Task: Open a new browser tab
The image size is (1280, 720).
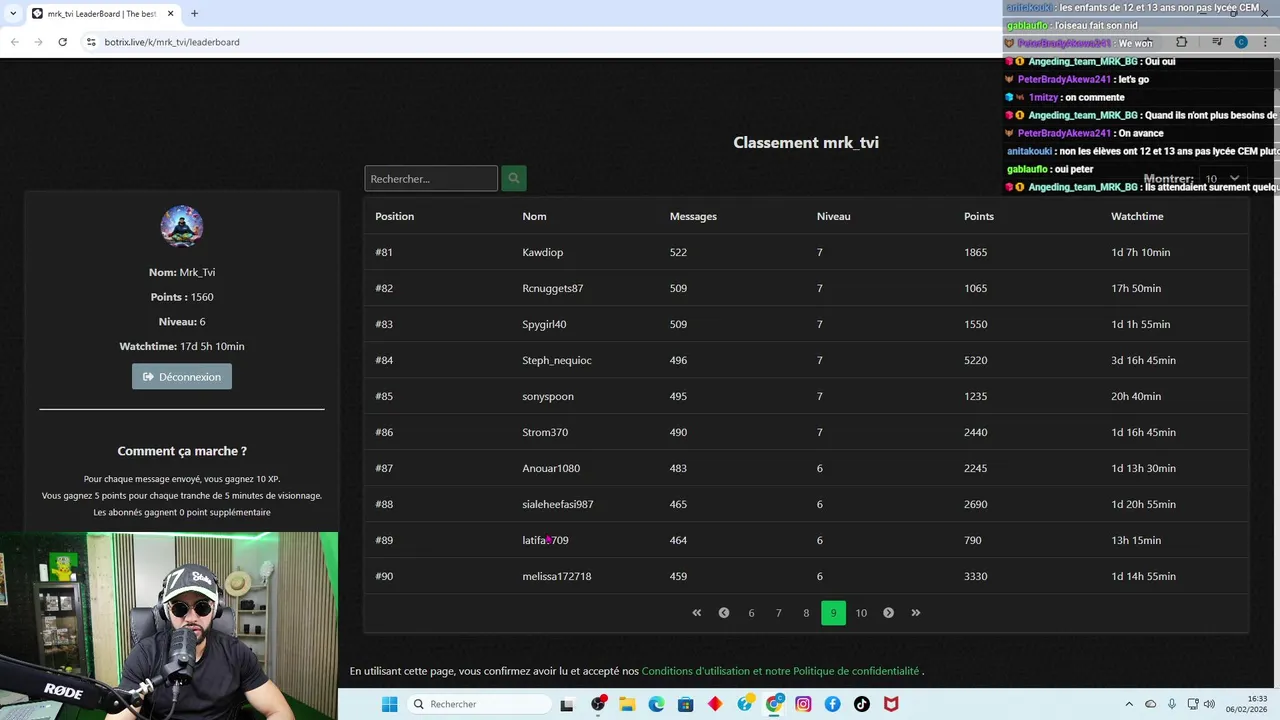Action: (194, 14)
